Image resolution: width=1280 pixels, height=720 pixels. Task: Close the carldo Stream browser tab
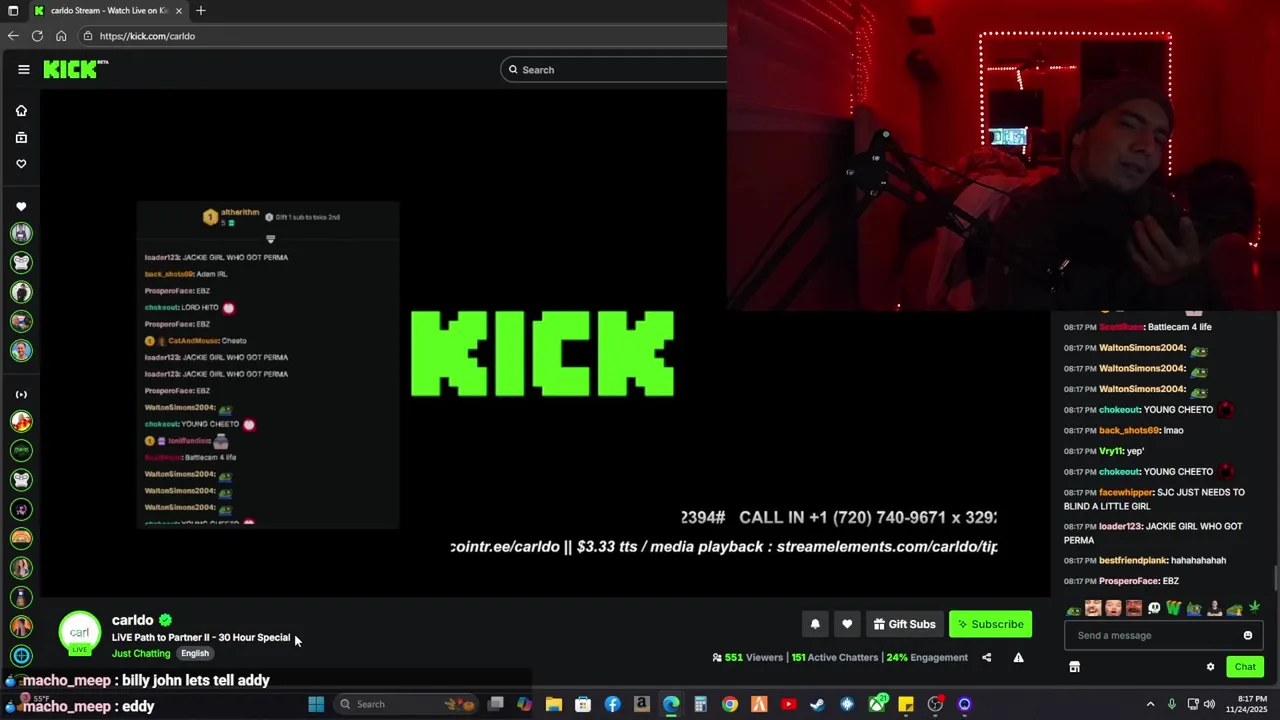point(179,10)
